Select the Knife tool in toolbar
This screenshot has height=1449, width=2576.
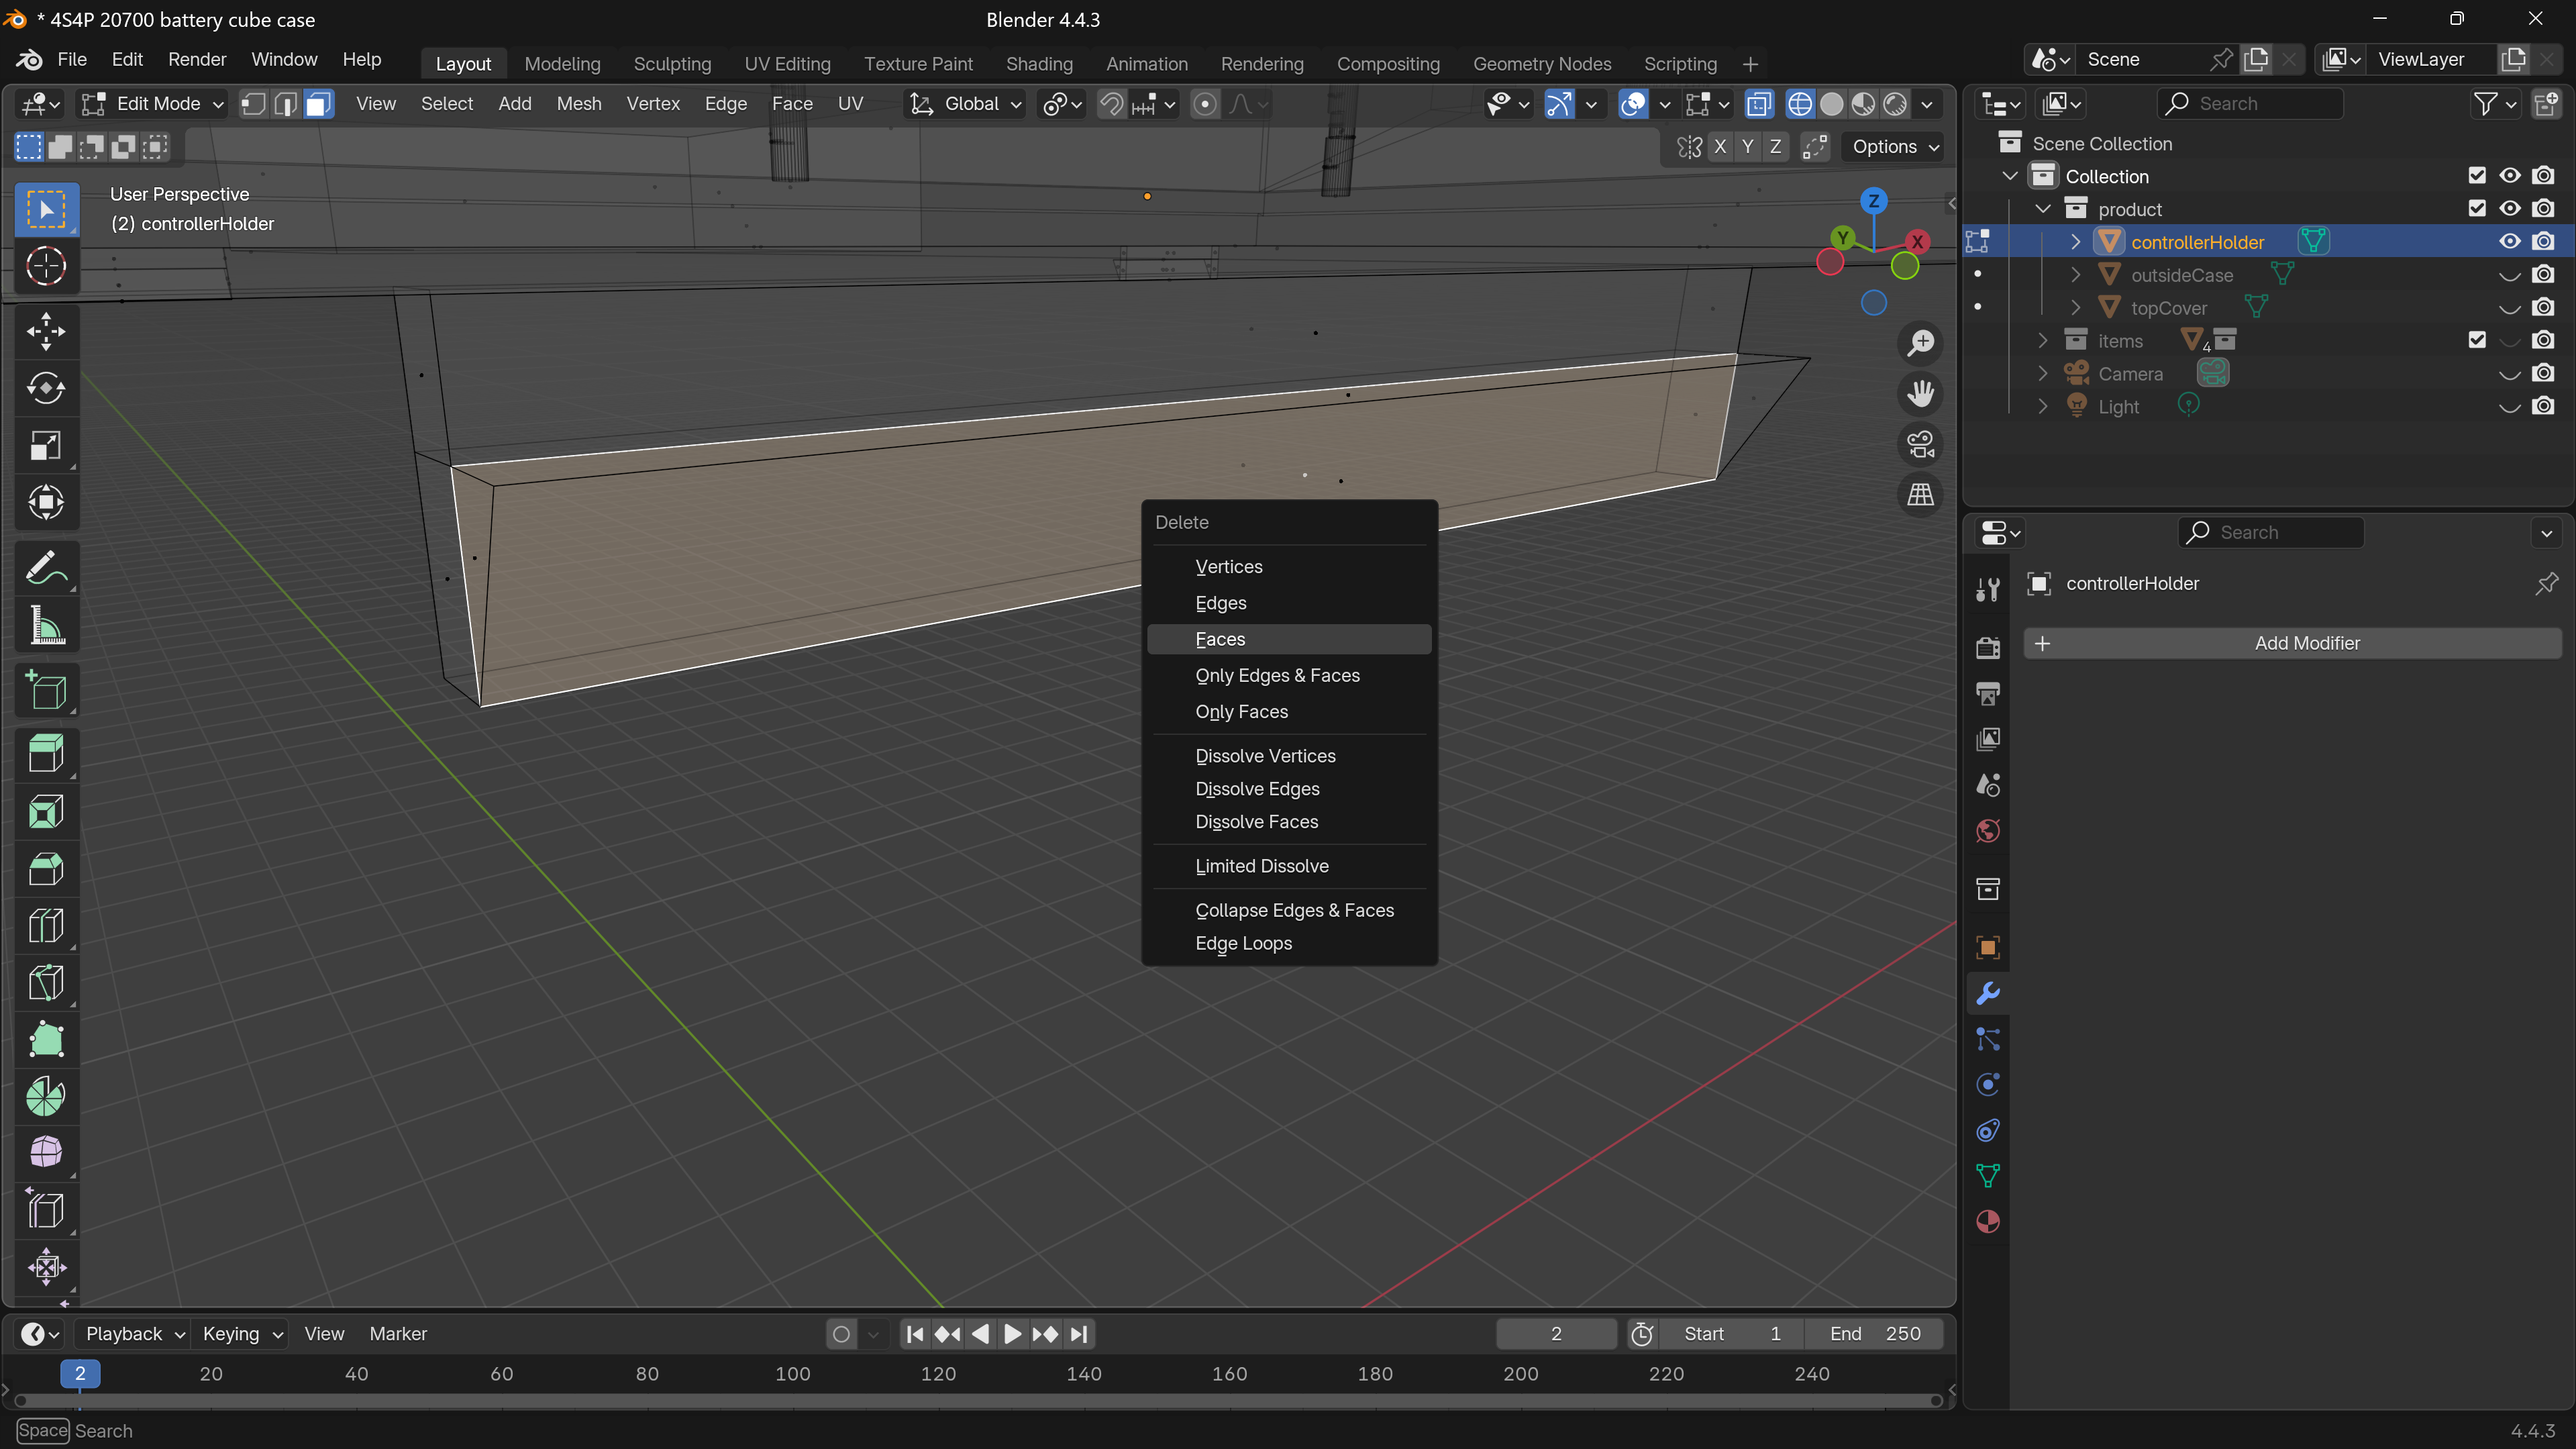pos(46,983)
